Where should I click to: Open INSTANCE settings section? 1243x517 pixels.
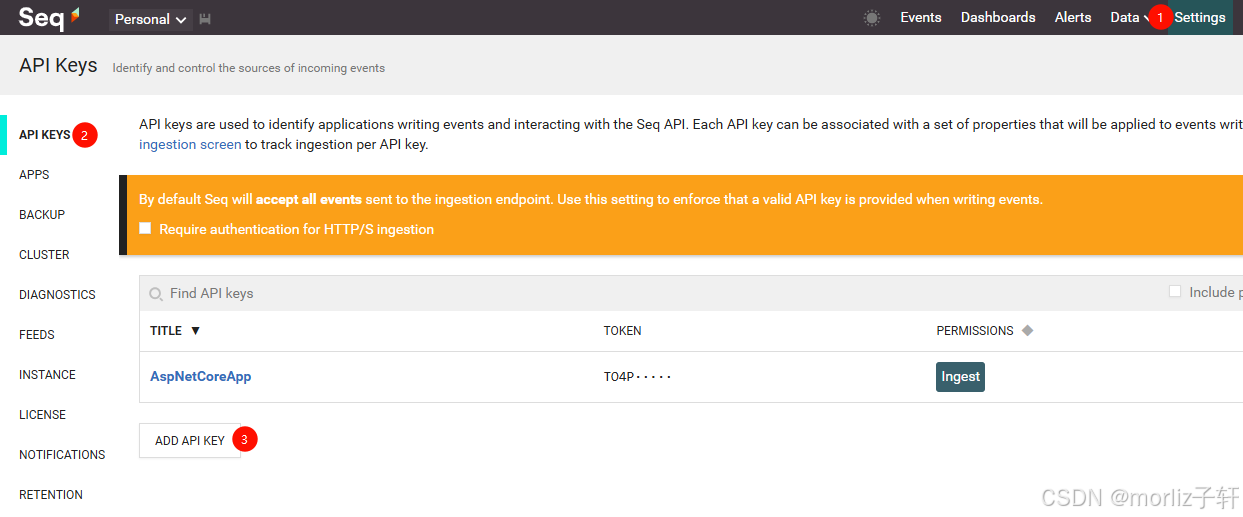(47, 375)
